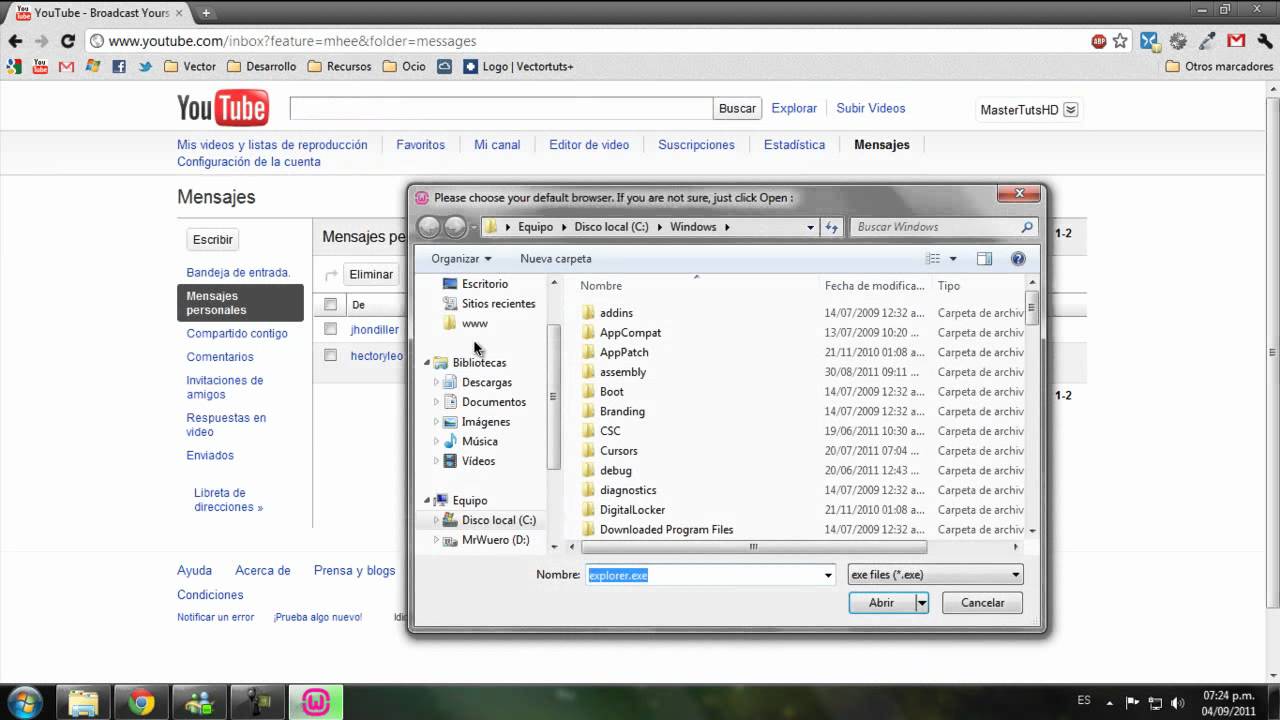Screen dimensions: 1280x720
Task: Click the file list horizontal scrollbar
Action: [754, 547]
